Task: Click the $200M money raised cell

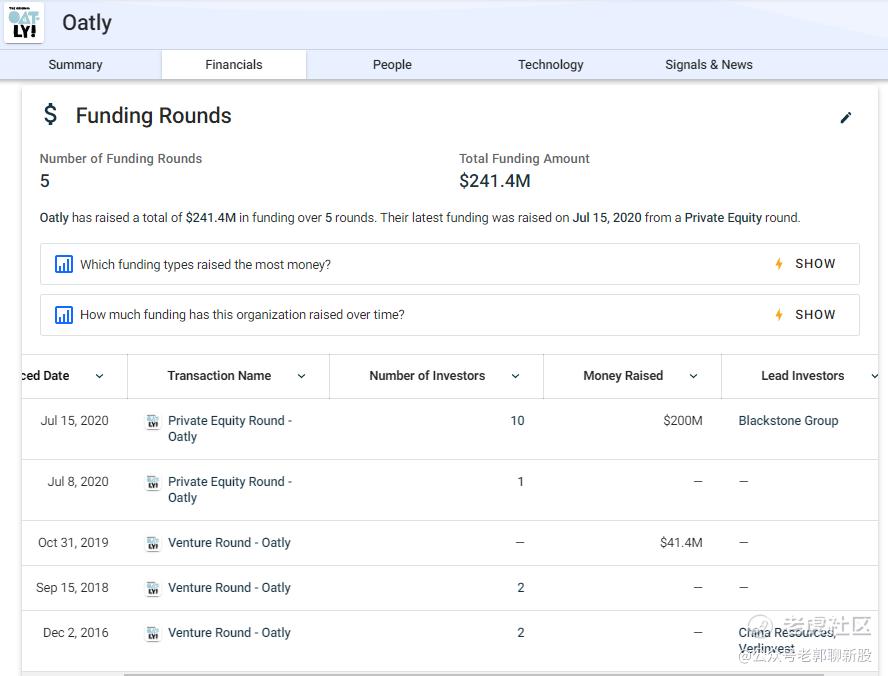Action: click(682, 421)
